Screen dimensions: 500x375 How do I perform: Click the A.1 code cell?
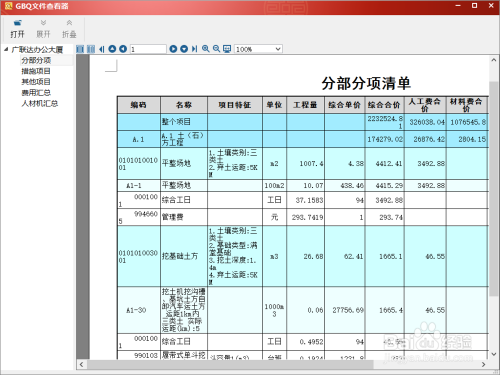(139, 139)
